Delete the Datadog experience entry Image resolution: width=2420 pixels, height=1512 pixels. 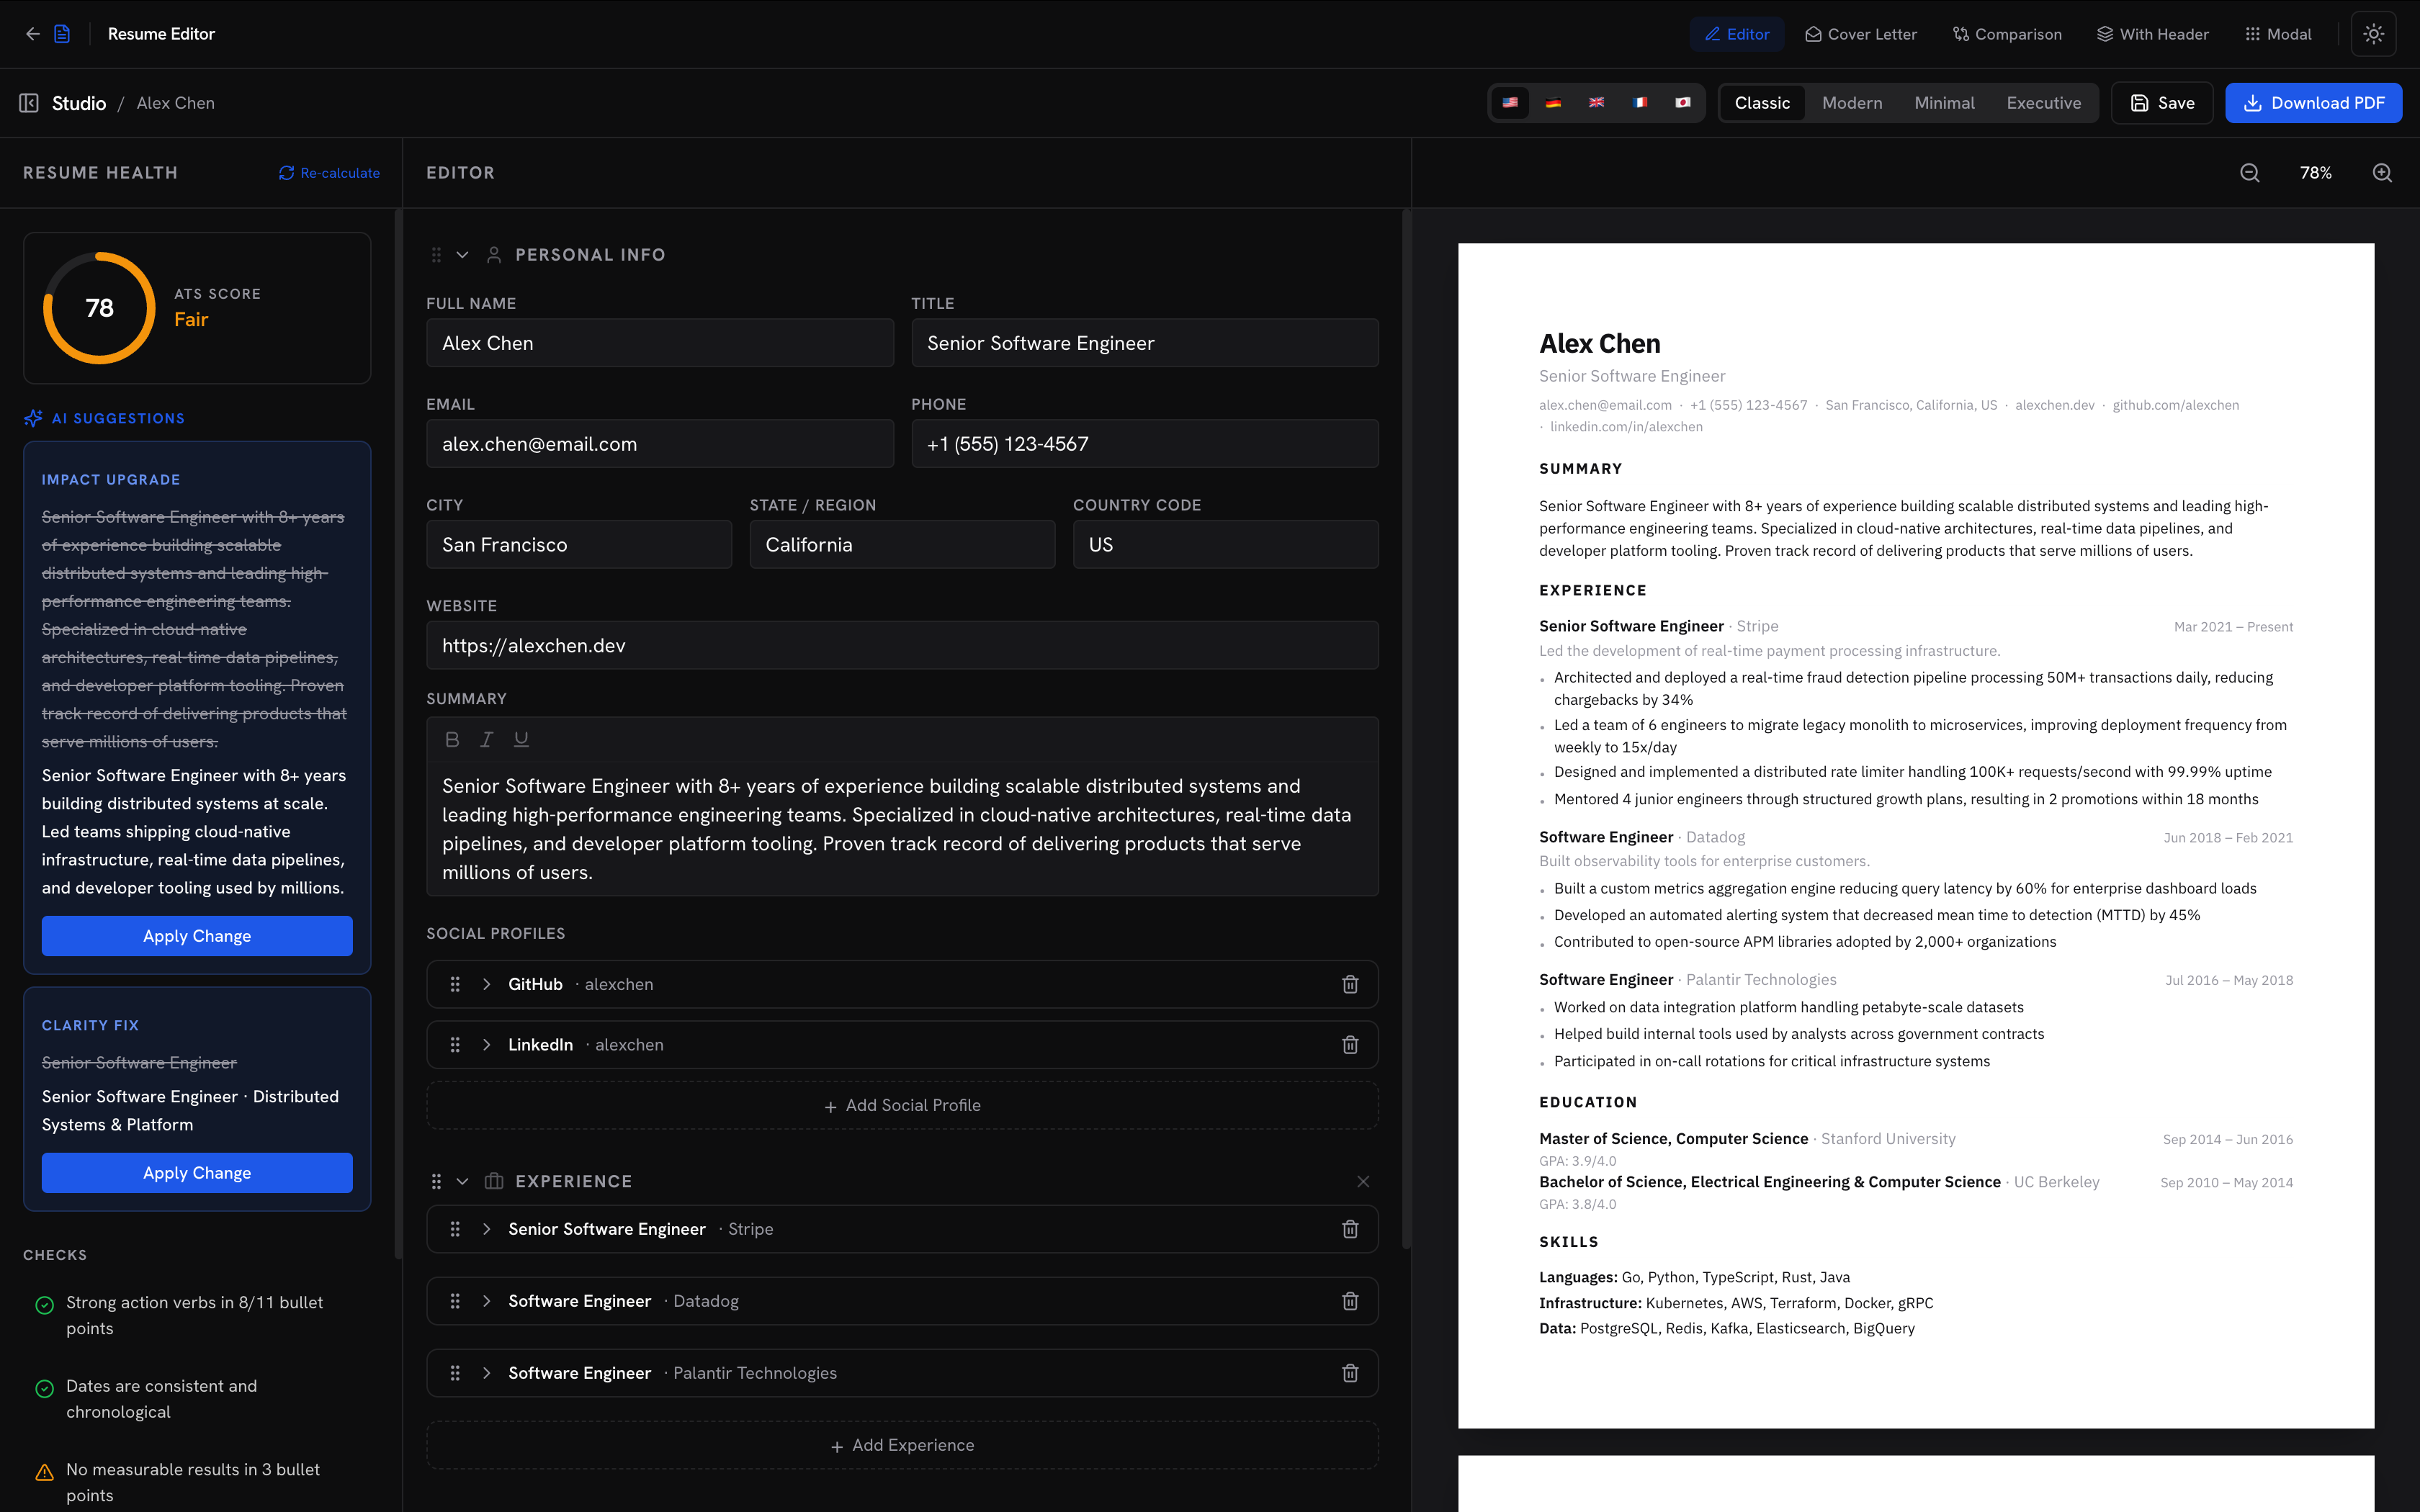1350,1300
